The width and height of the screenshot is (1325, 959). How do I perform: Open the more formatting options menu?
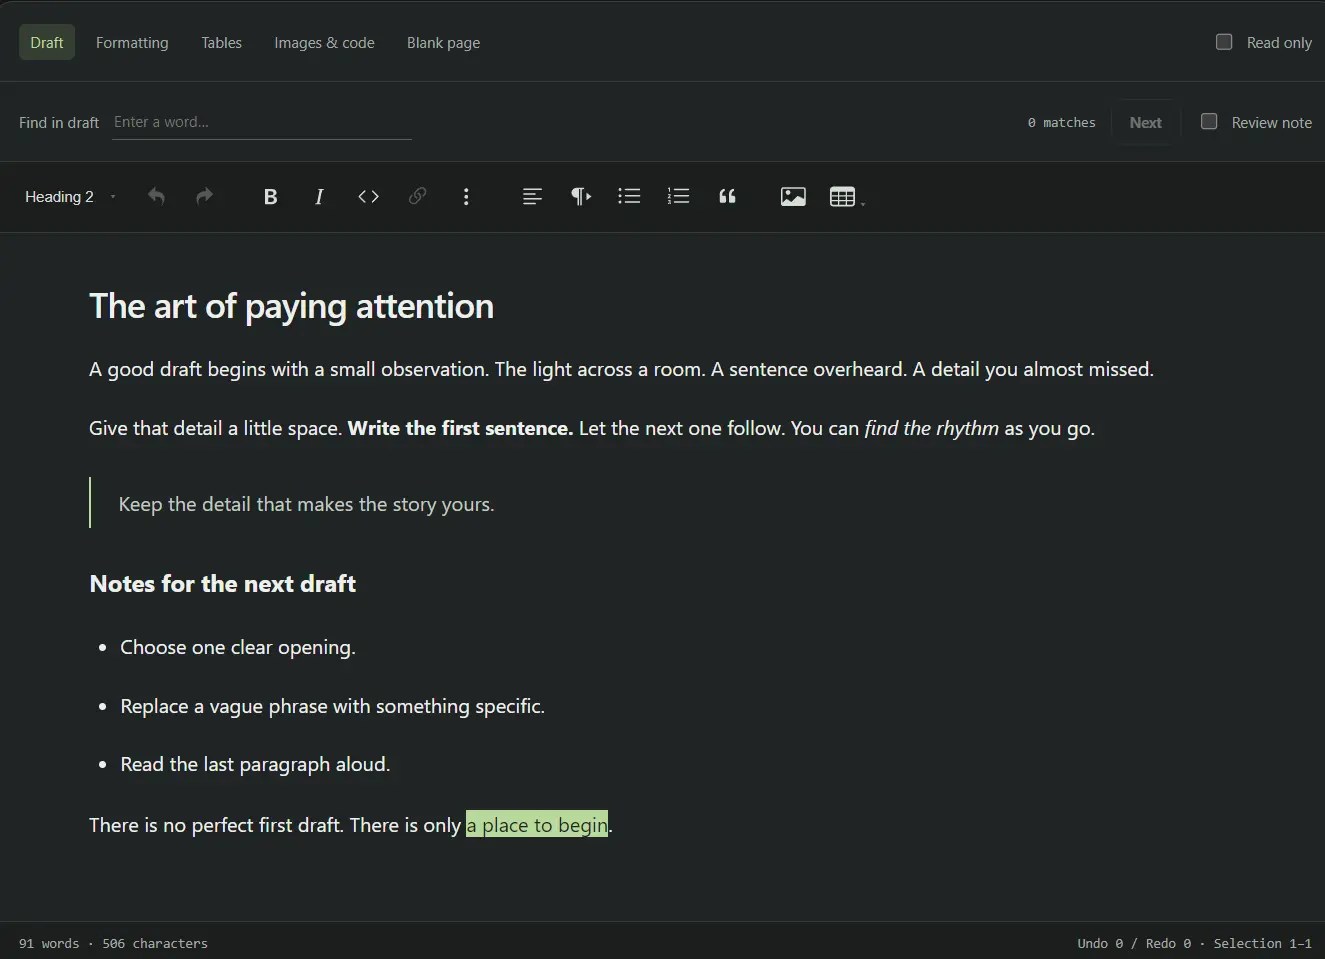[x=466, y=196]
